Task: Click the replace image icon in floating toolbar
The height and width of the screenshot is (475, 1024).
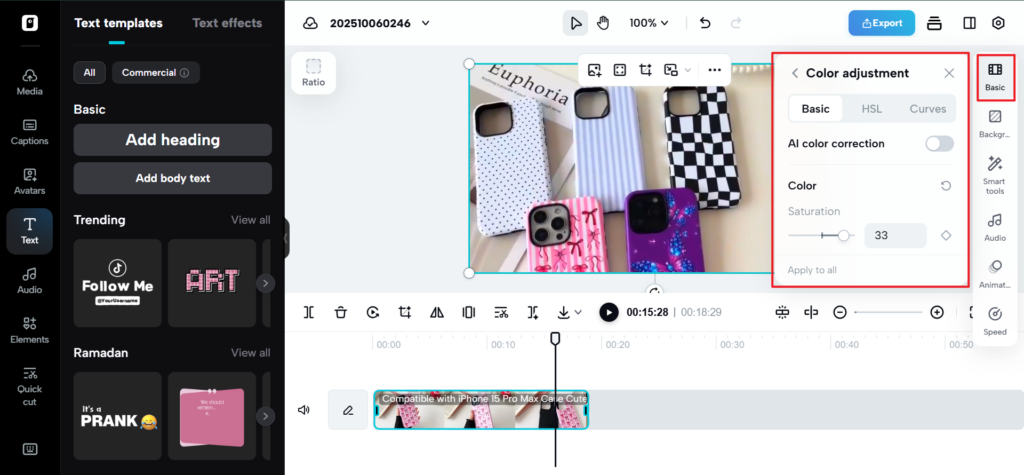Action: [x=594, y=70]
